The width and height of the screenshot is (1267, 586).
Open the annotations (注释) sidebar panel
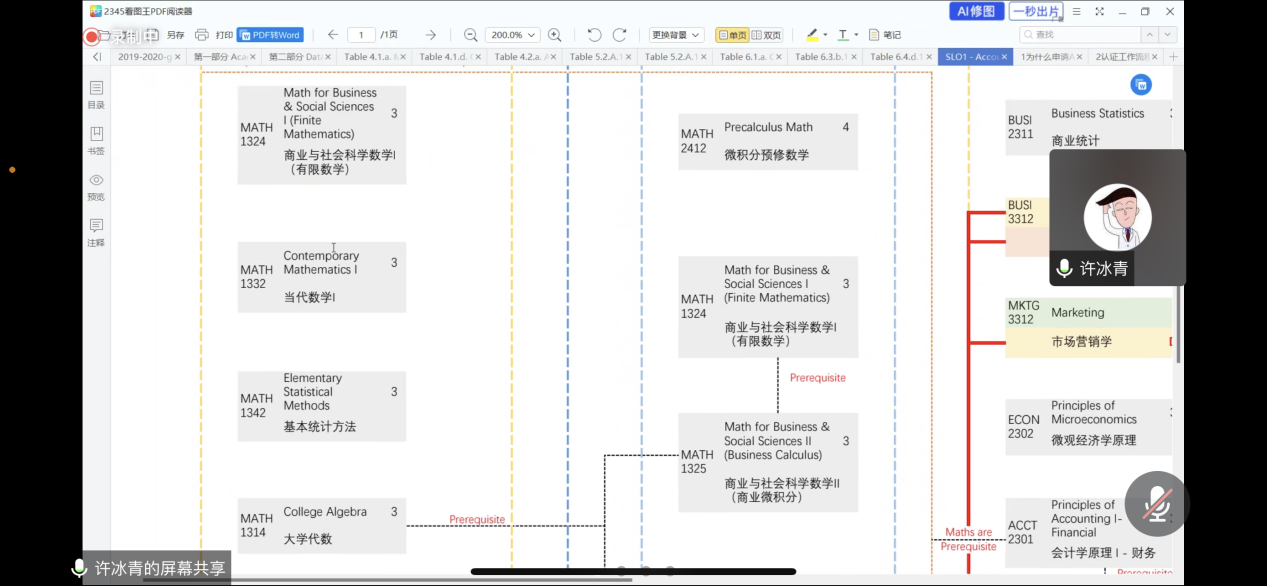[96, 231]
